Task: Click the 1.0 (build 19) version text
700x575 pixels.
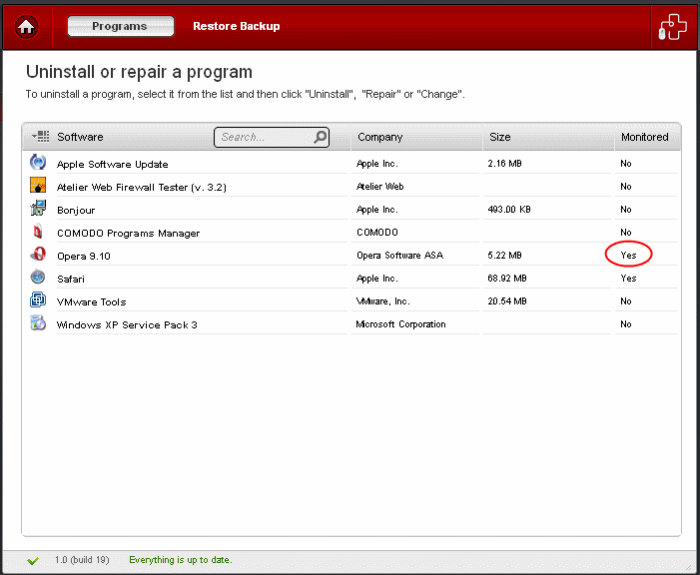Action: 82,560
